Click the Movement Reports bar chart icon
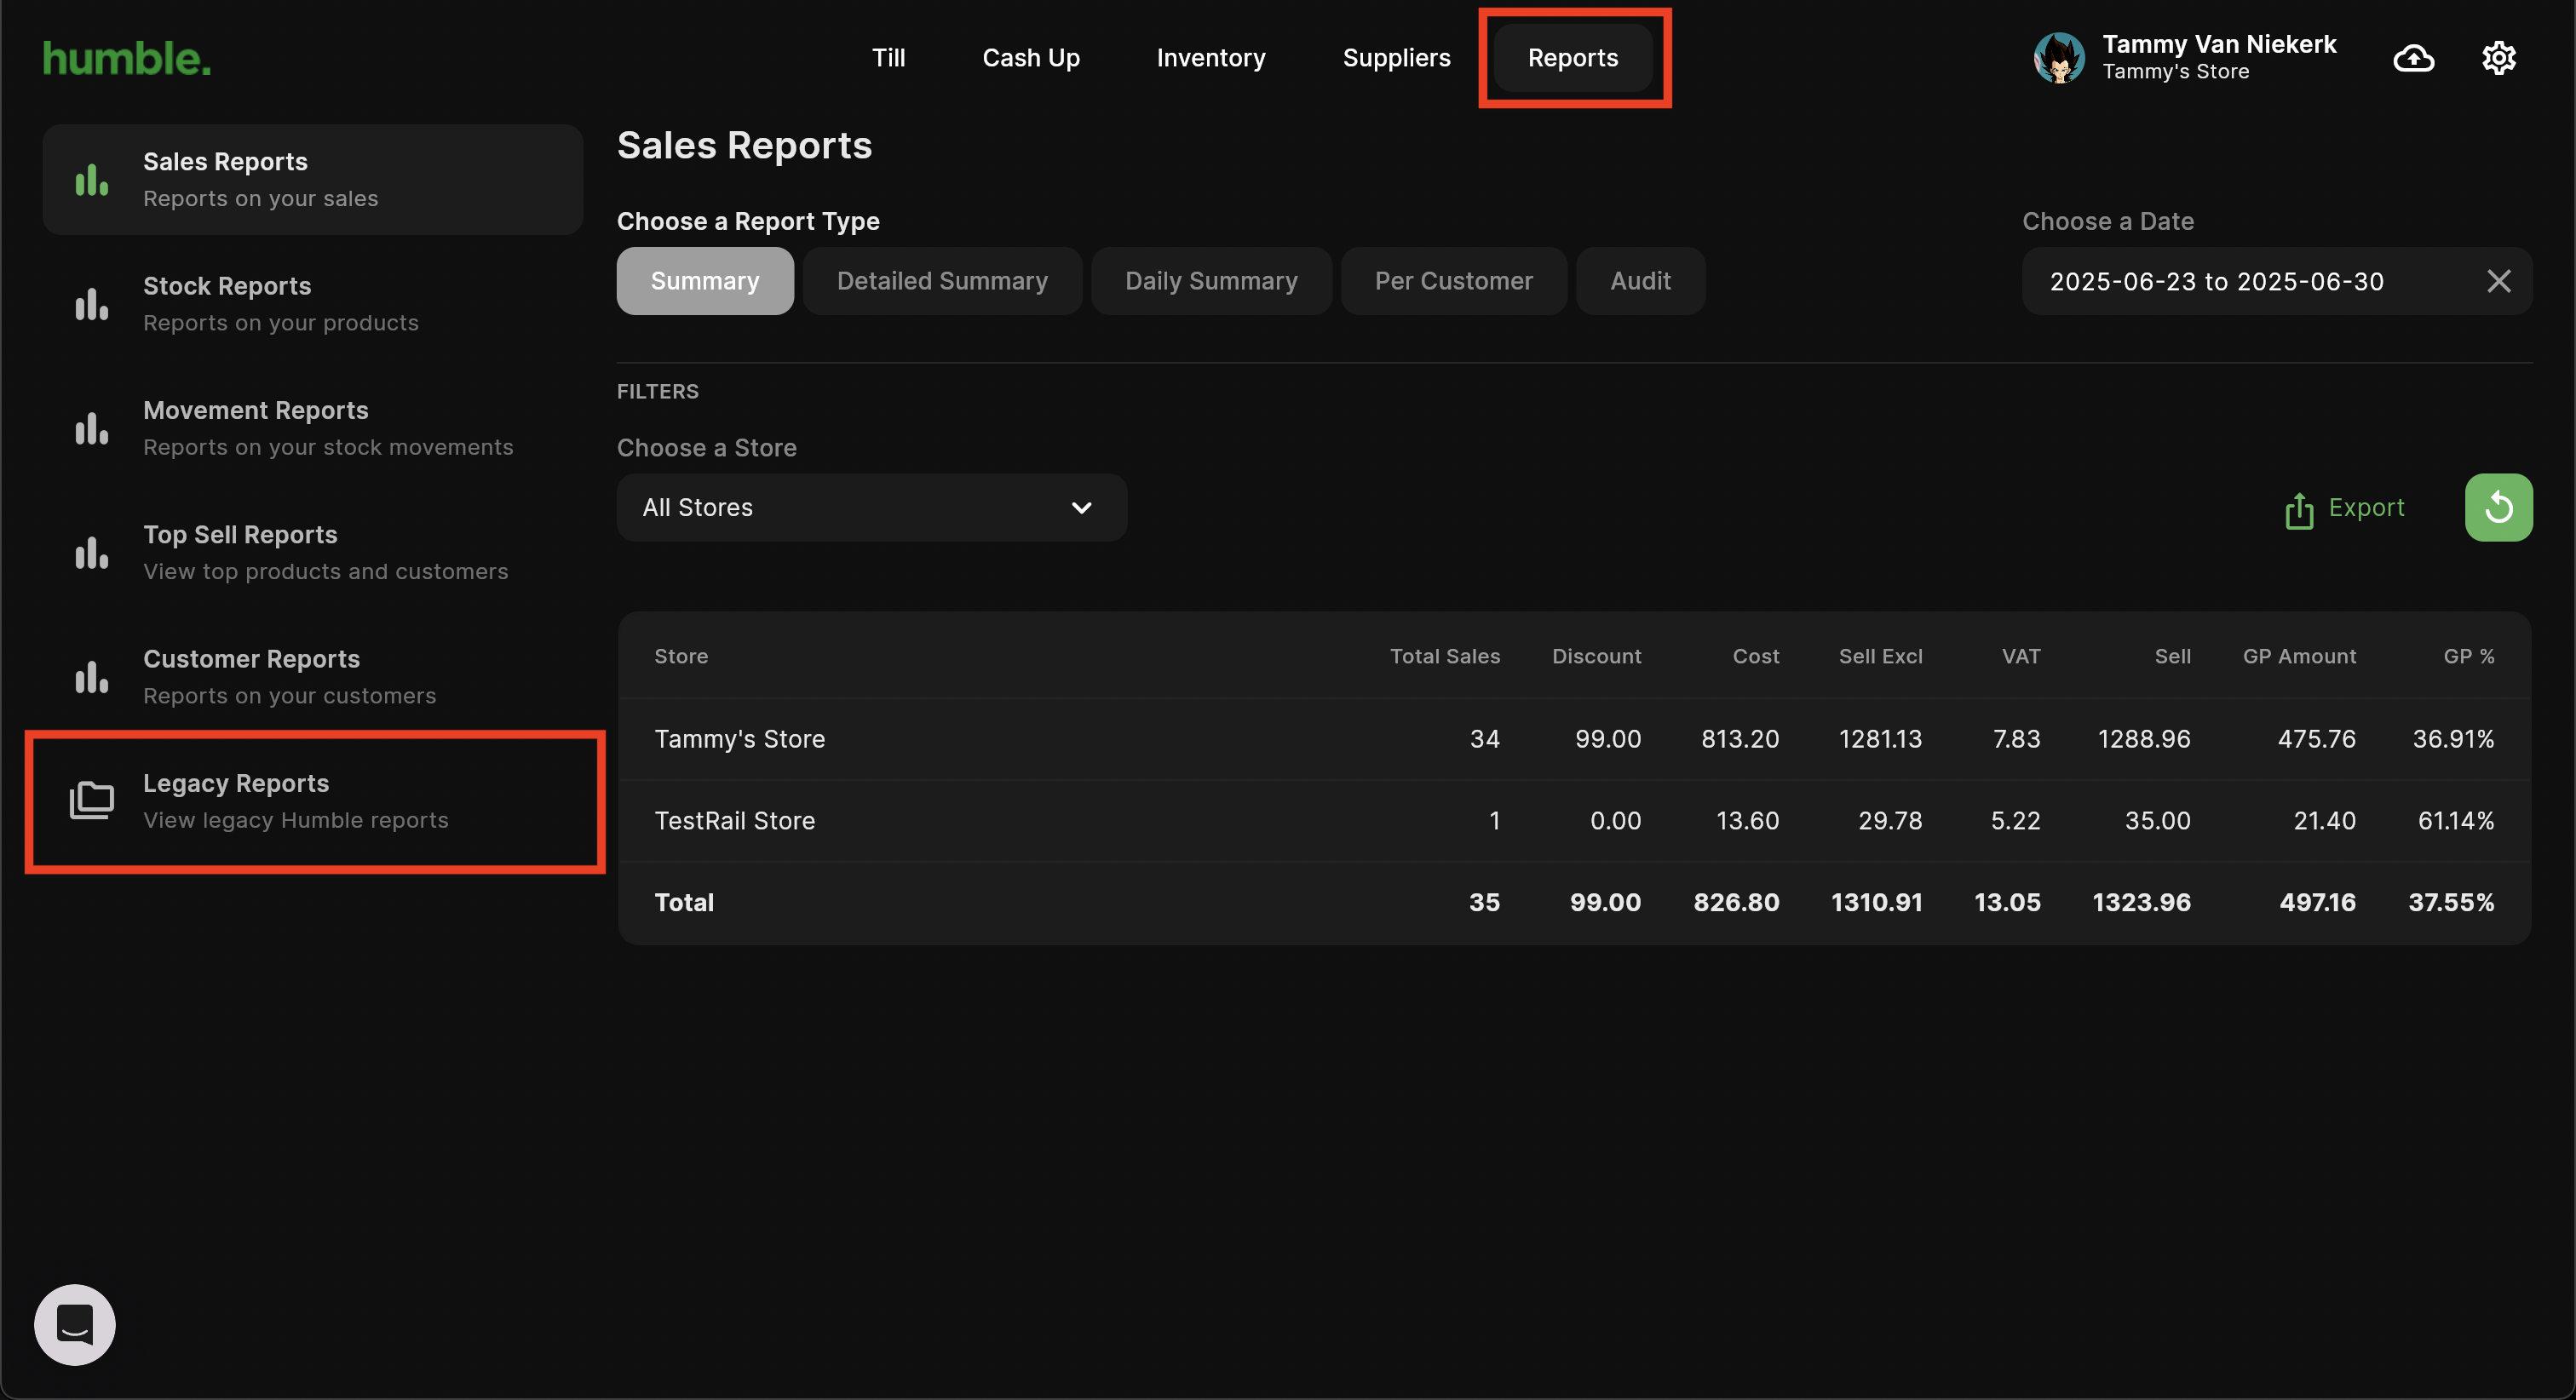 91,428
